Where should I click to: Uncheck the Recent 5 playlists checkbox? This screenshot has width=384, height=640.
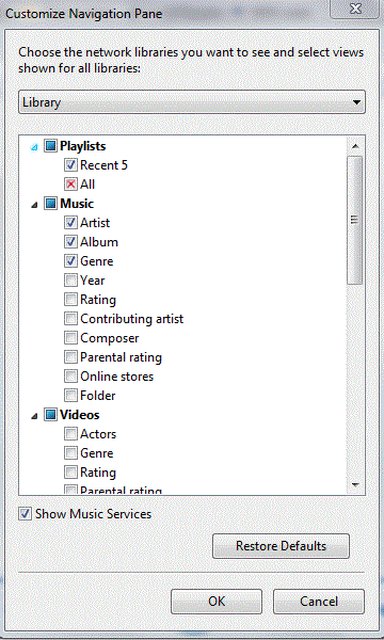click(71, 165)
